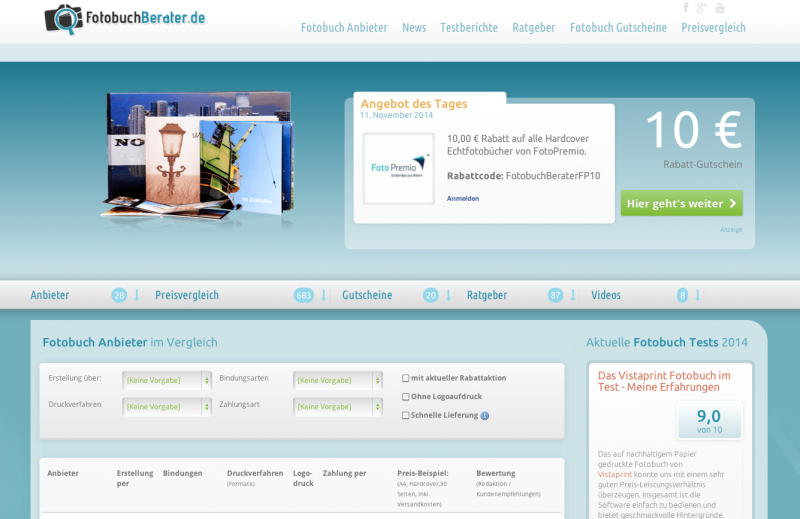
Task: Click the '9,0 von 10' rating box
Action: point(709,421)
